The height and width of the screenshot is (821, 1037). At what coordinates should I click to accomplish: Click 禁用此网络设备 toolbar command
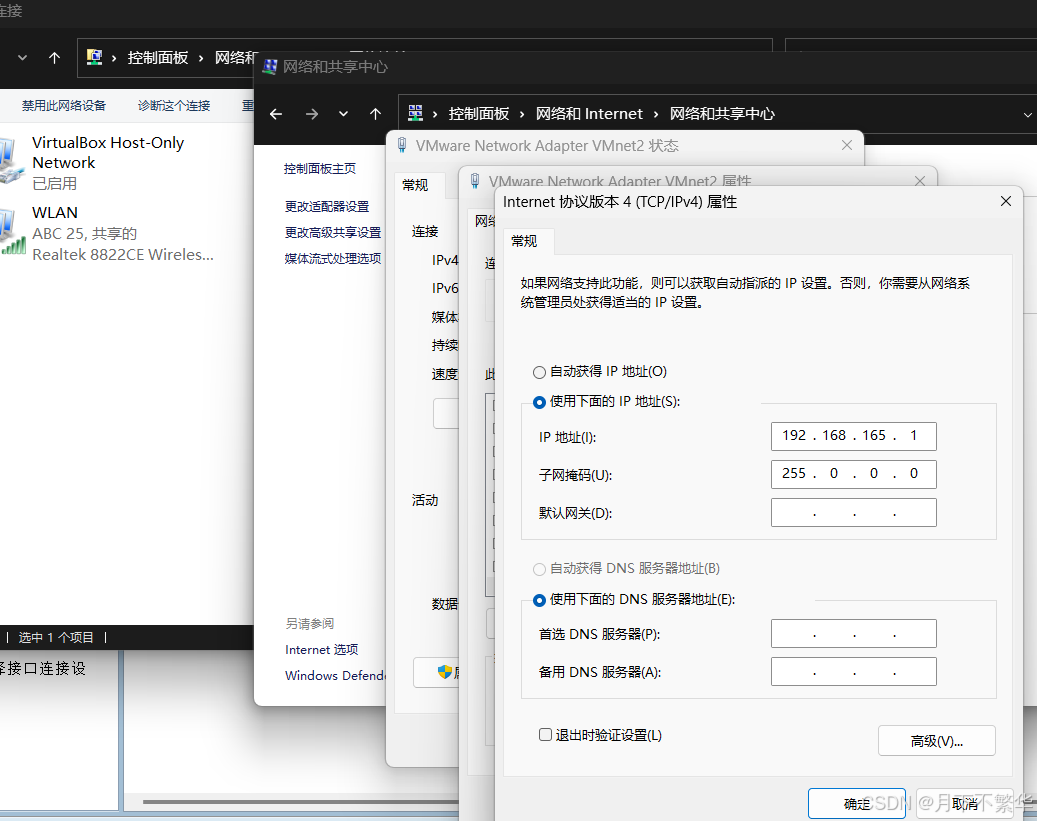pos(63,105)
